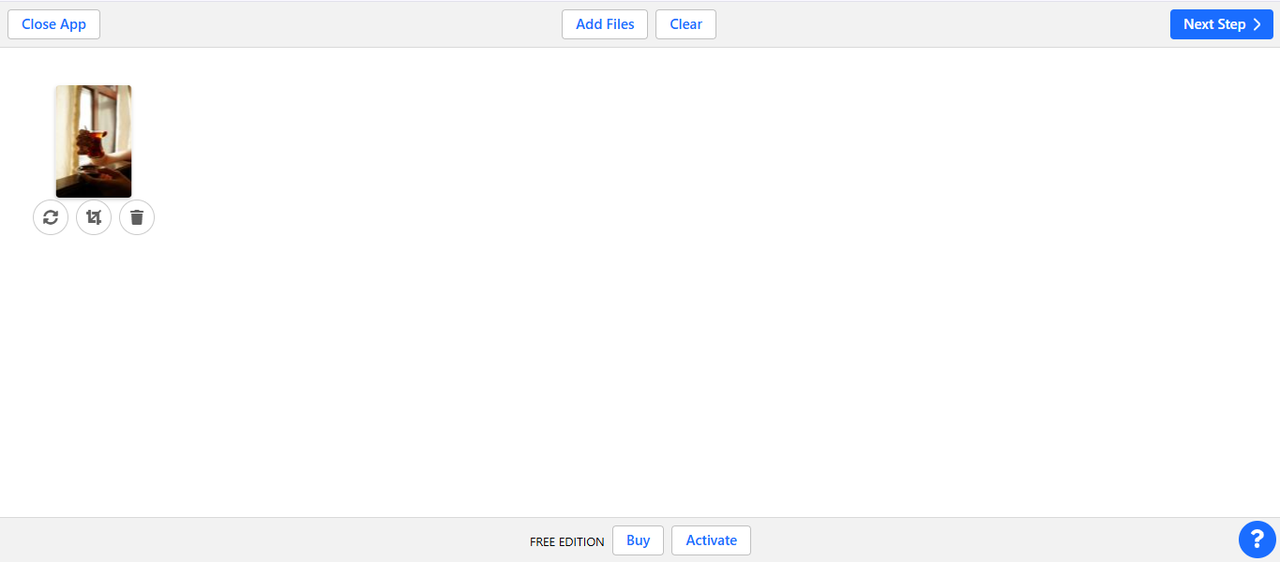Click the Close App button
The width and height of the screenshot is (1280, 562).
[x=54, y=24]
